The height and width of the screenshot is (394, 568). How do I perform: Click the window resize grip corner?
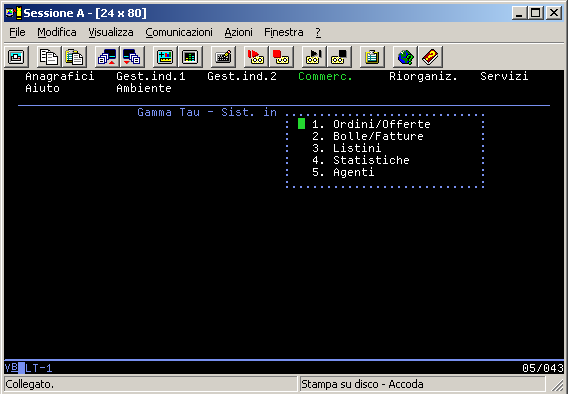[557, 384]
